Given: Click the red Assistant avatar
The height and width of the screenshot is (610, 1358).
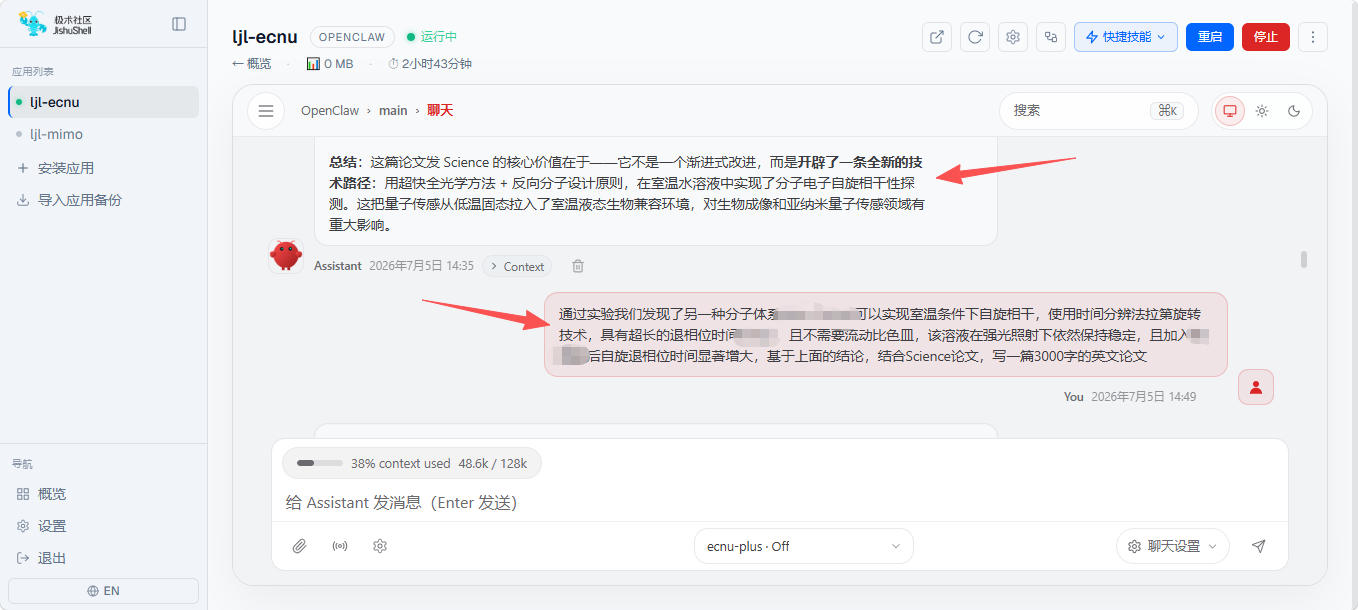Looking at the screenshot, I should click(286, 256).
